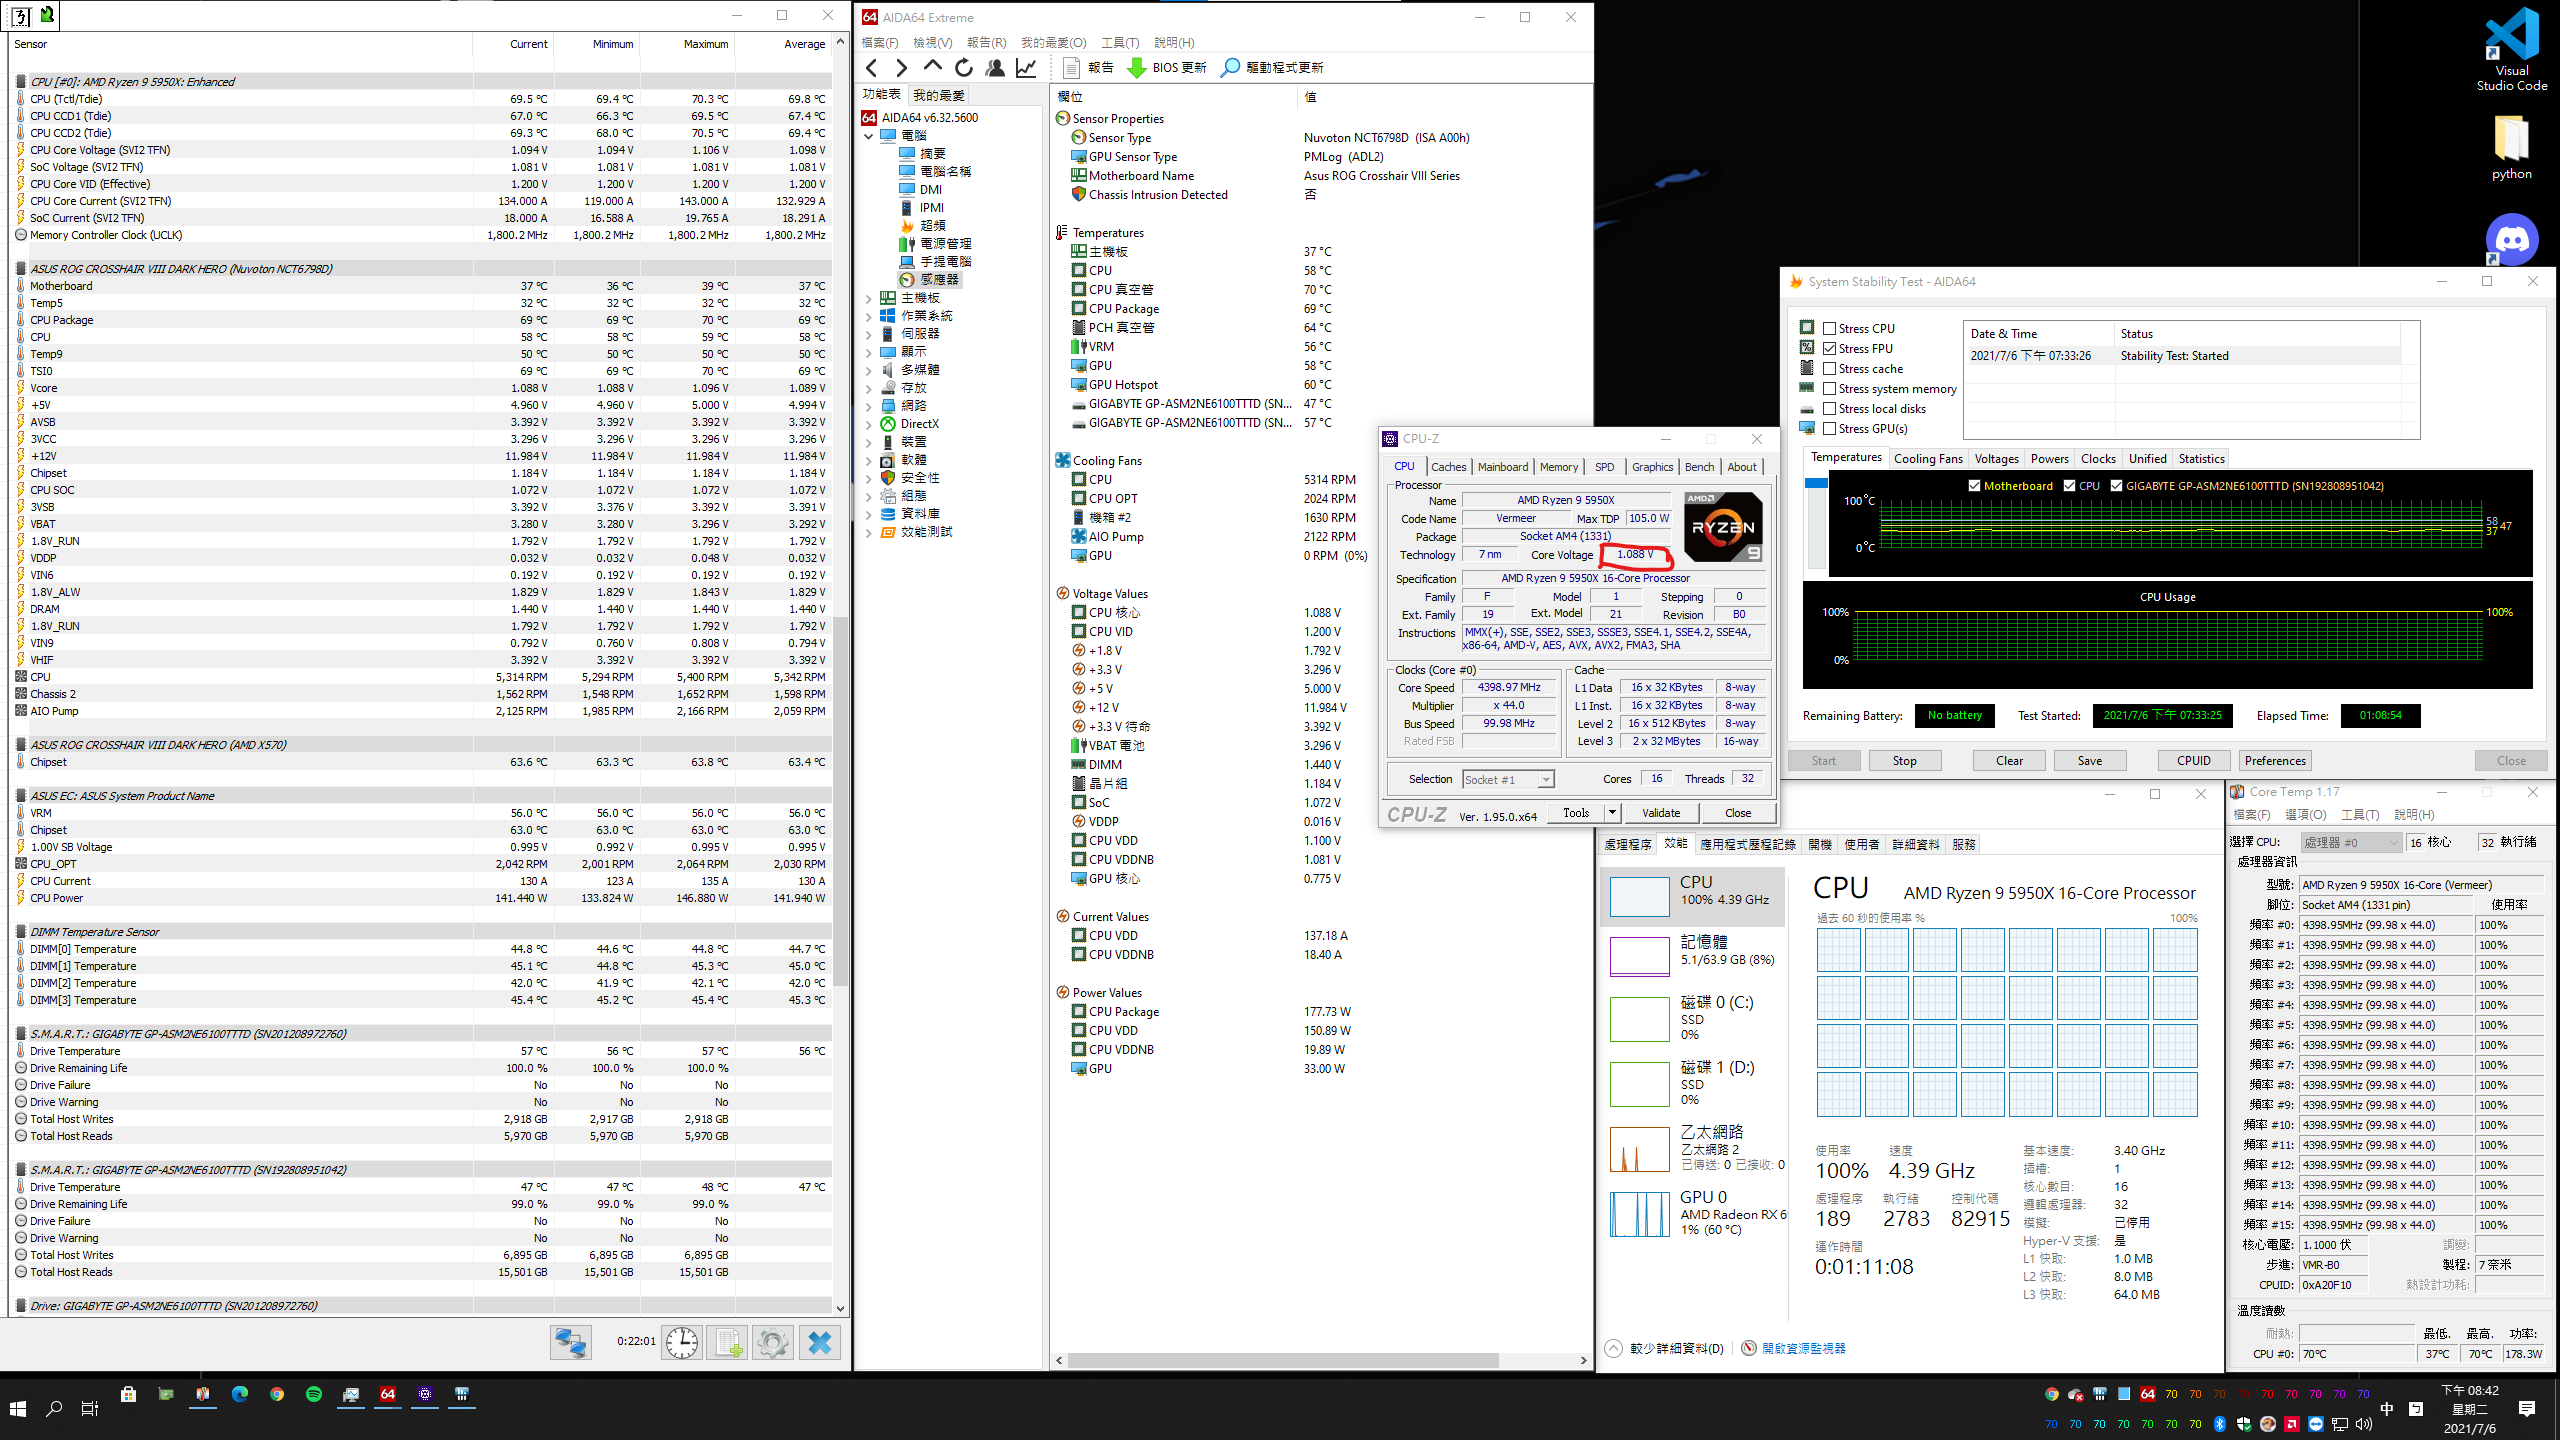The image size is (2560, 1440).
Task: Expand DirectX tree node
Action: coord(869,424)
